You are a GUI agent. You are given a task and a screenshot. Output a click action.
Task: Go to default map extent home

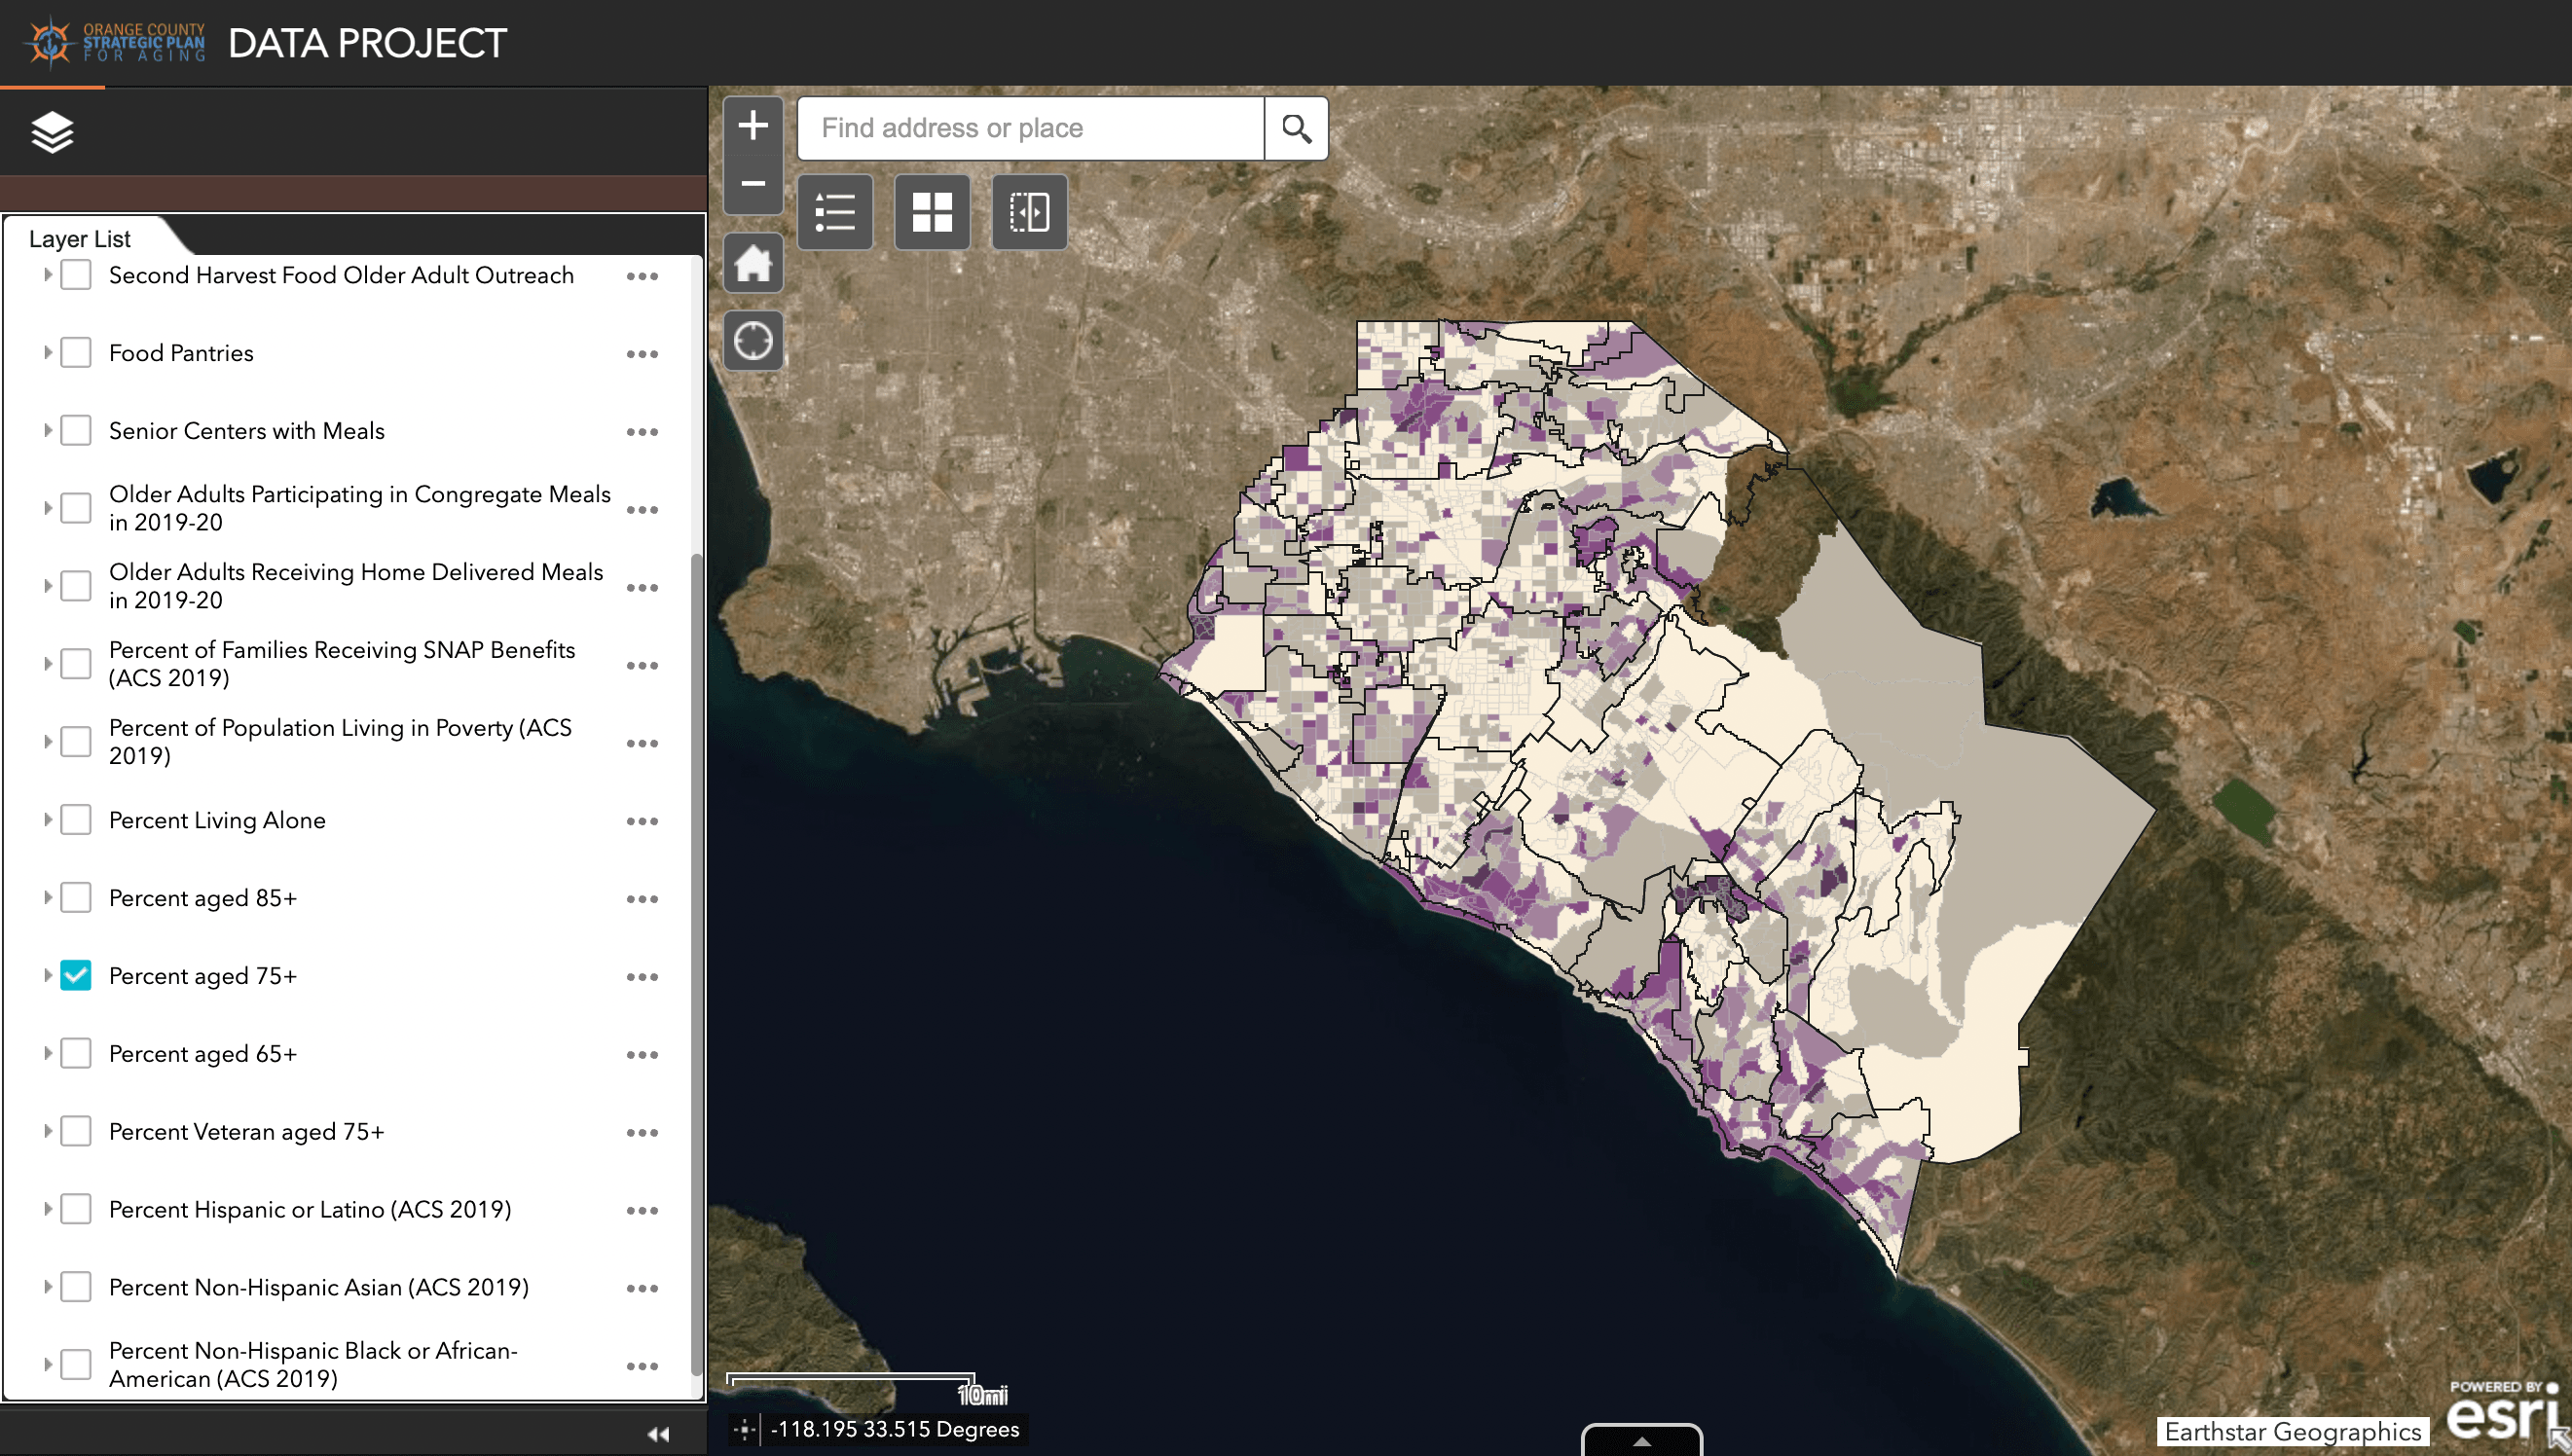[x=752, y=264]
